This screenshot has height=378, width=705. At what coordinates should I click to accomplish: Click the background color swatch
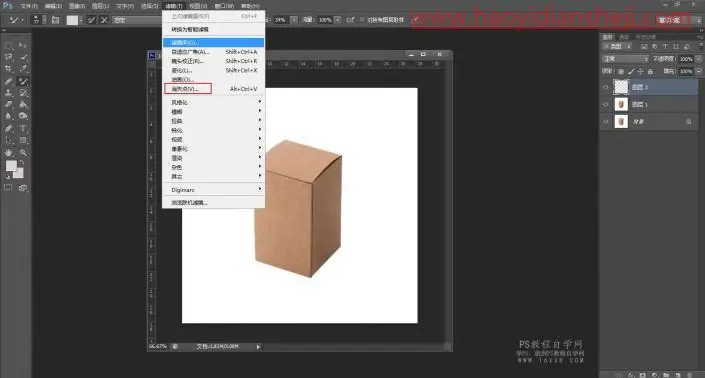point(18,173)
